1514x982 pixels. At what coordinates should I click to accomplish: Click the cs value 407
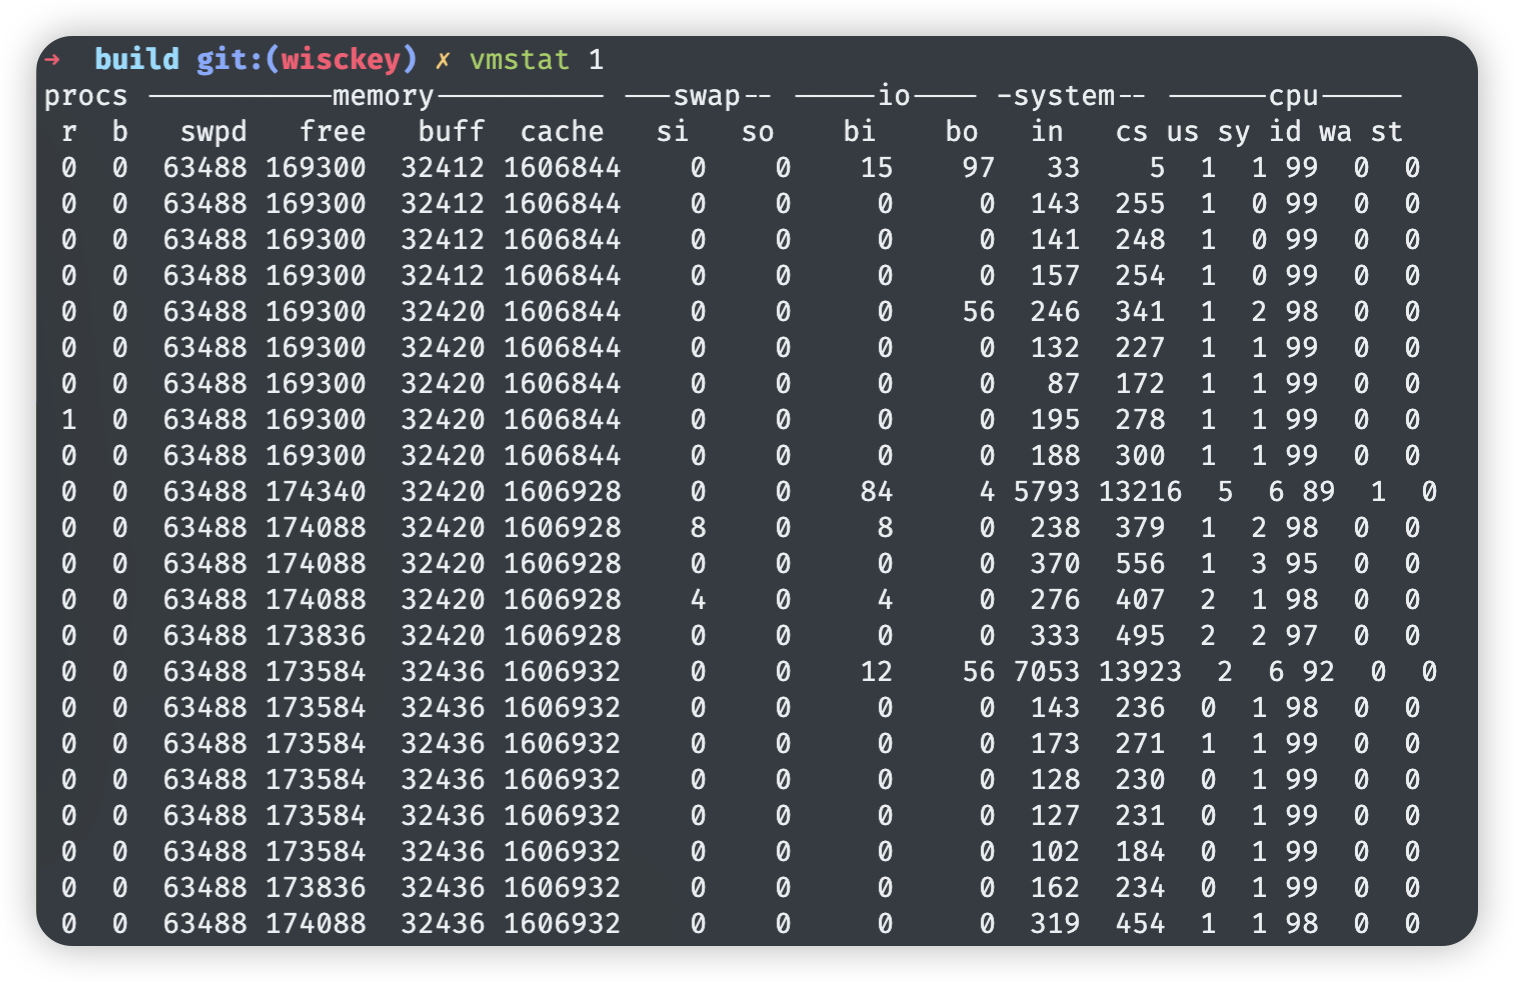coord(1140,600)
